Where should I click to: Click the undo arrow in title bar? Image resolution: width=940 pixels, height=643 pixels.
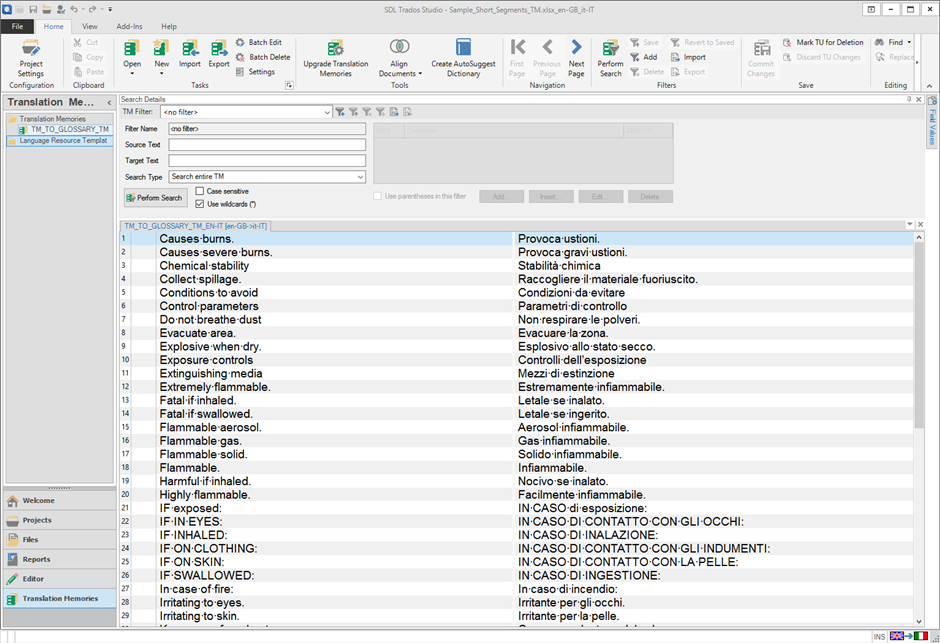[x=74, y=9]
